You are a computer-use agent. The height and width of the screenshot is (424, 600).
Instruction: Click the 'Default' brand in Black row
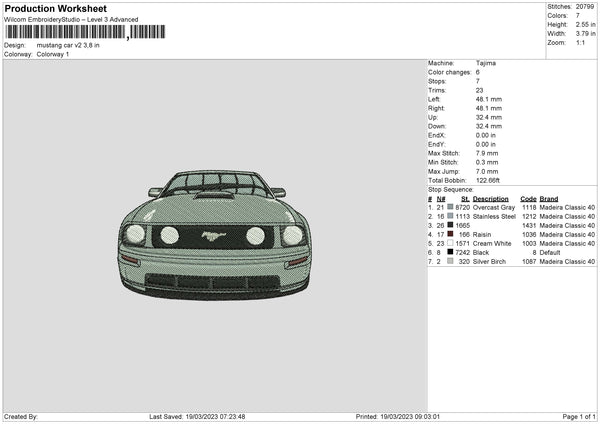click(x=550, y=253)
